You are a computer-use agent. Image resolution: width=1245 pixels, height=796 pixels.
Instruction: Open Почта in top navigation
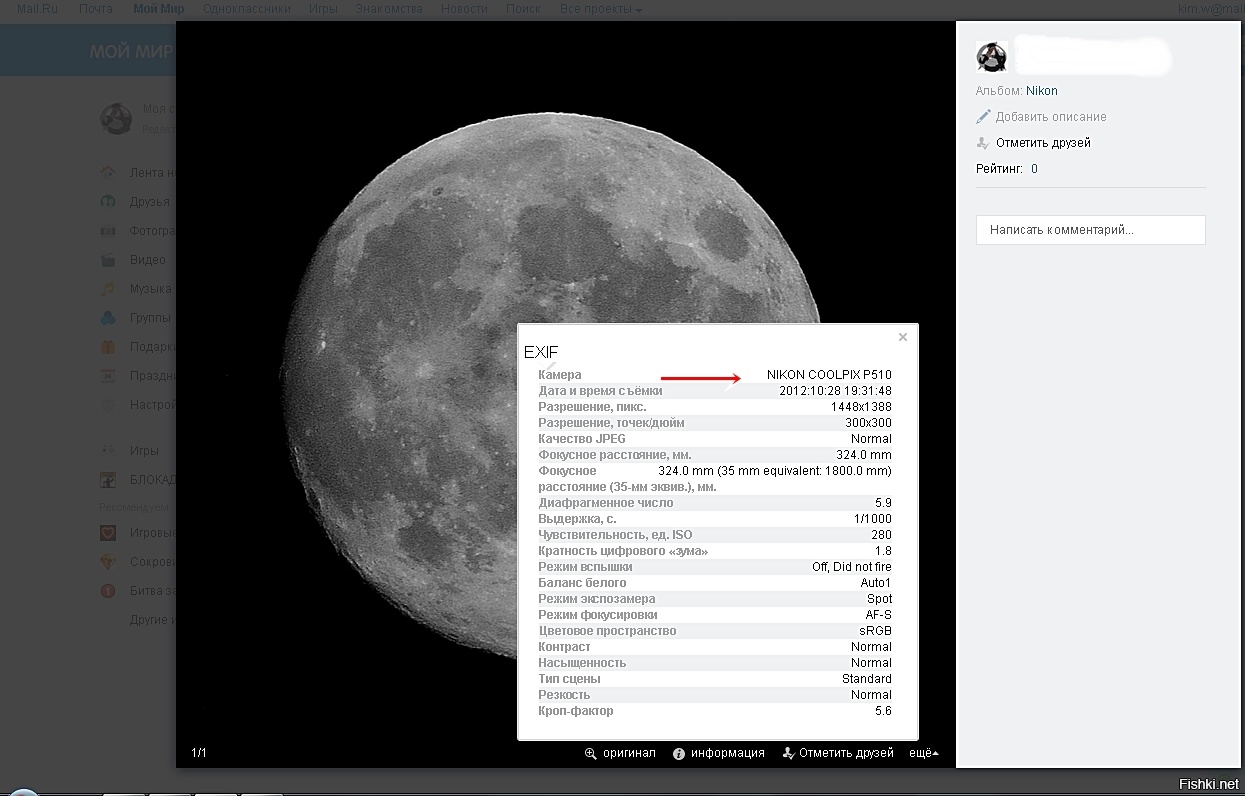click(x=96, y=9)
